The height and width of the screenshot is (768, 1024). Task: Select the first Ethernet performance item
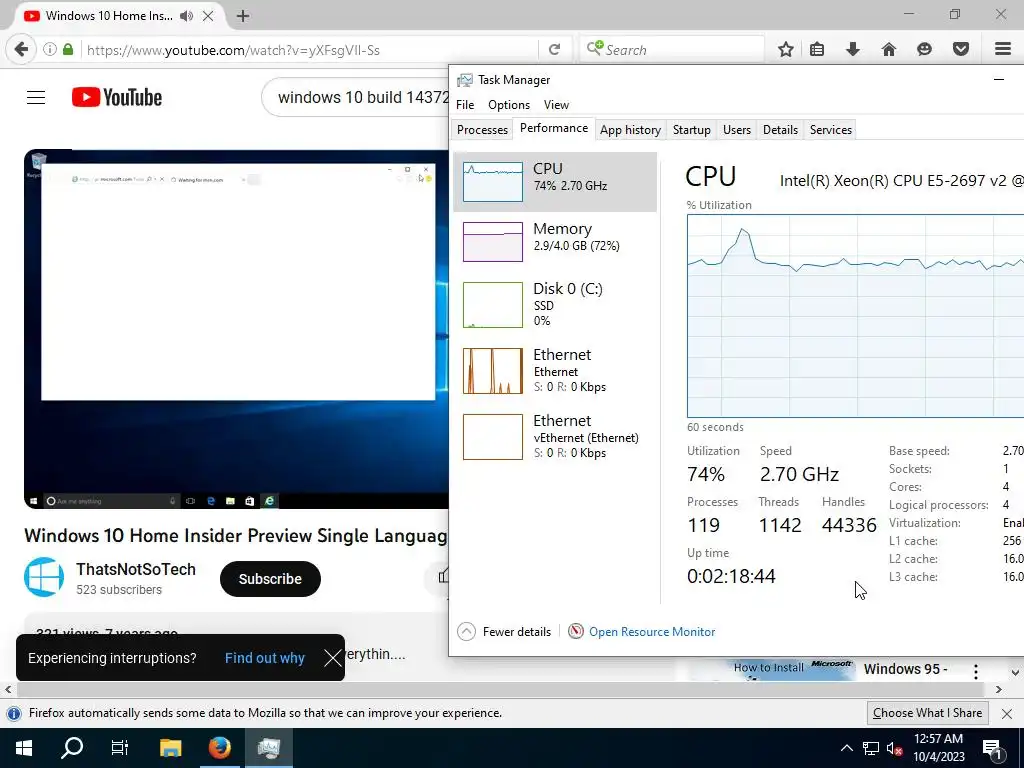pos(554,370)
